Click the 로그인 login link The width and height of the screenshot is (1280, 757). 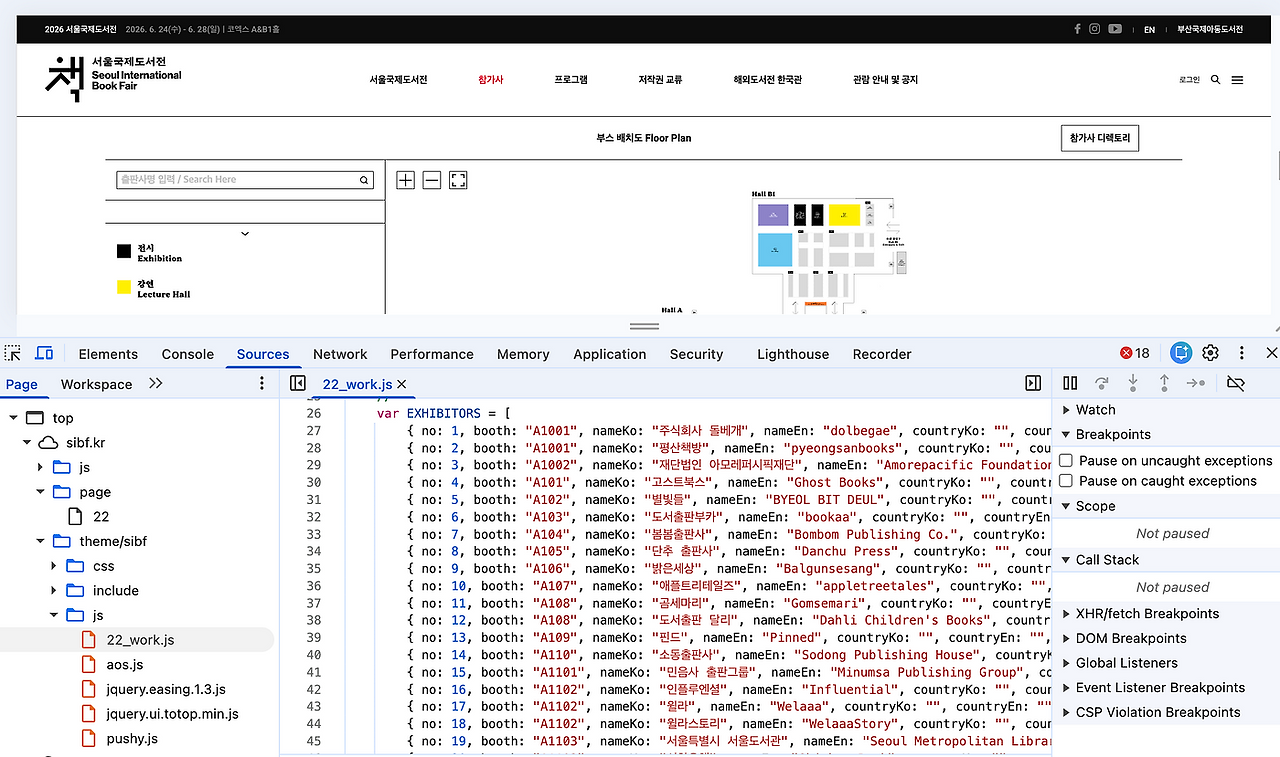tap(1189, 80)
